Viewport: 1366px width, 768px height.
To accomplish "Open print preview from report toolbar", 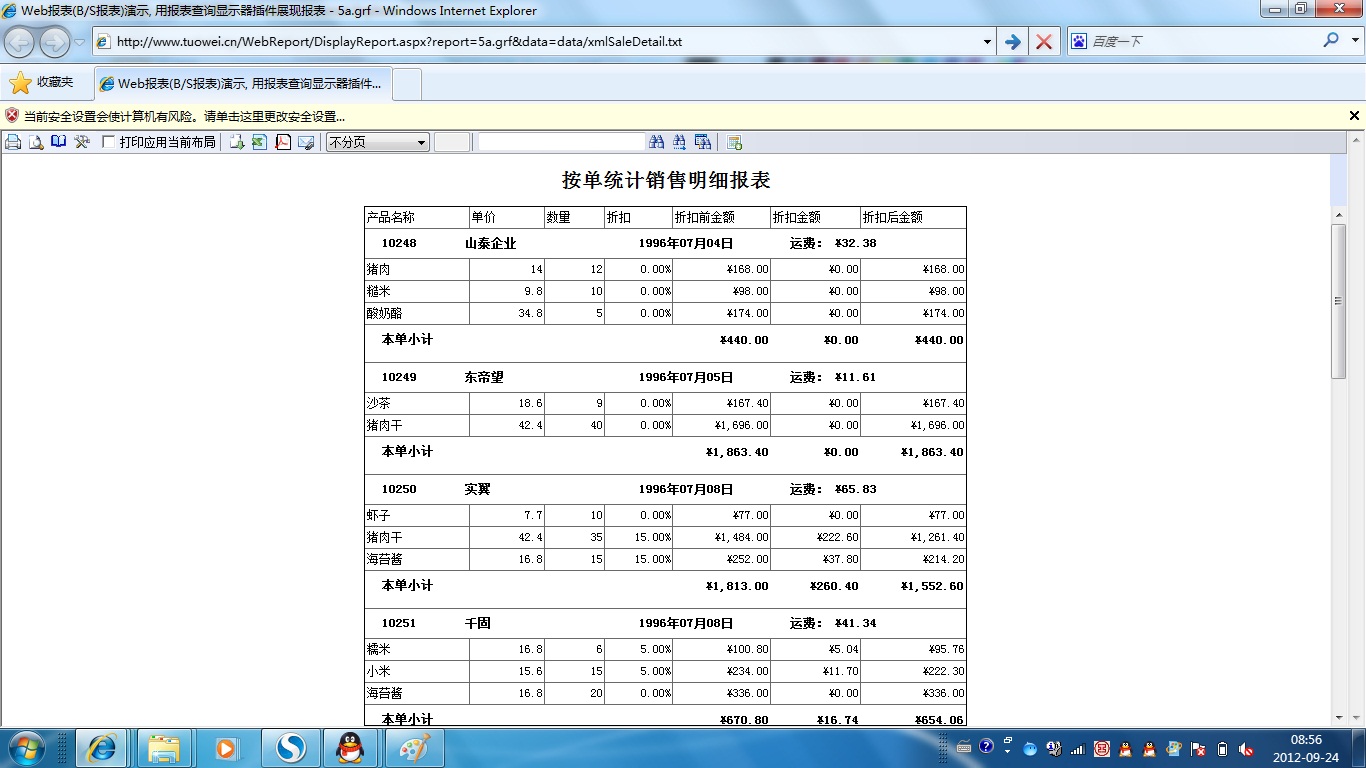I will tap(36, 142).
